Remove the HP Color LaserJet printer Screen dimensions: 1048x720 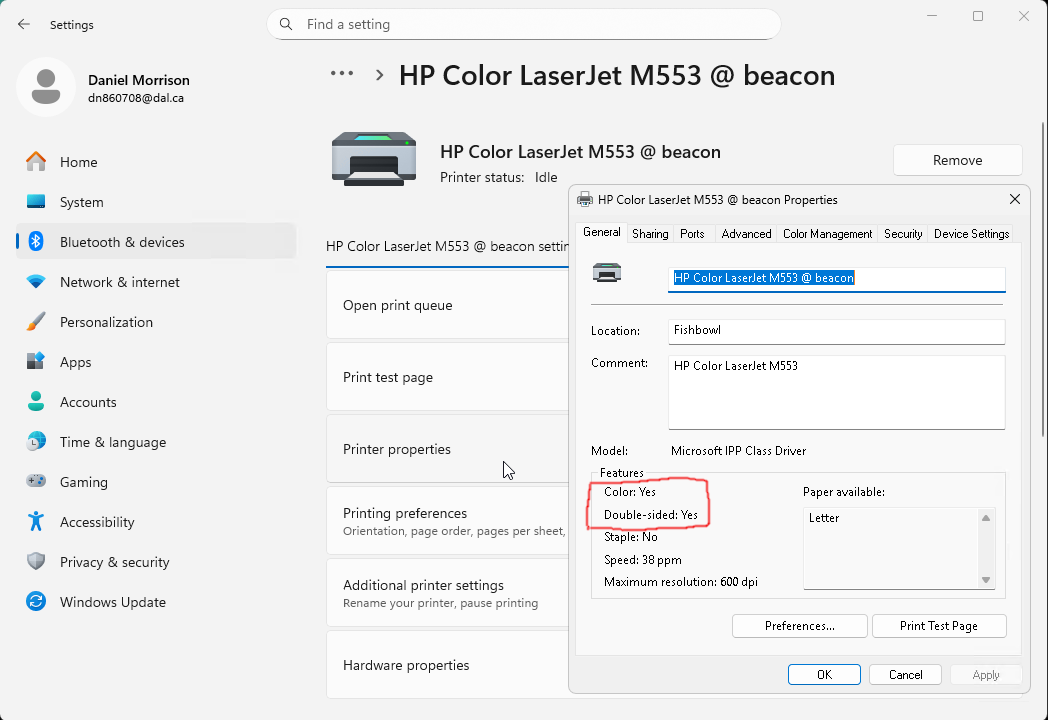coord(957,160)
